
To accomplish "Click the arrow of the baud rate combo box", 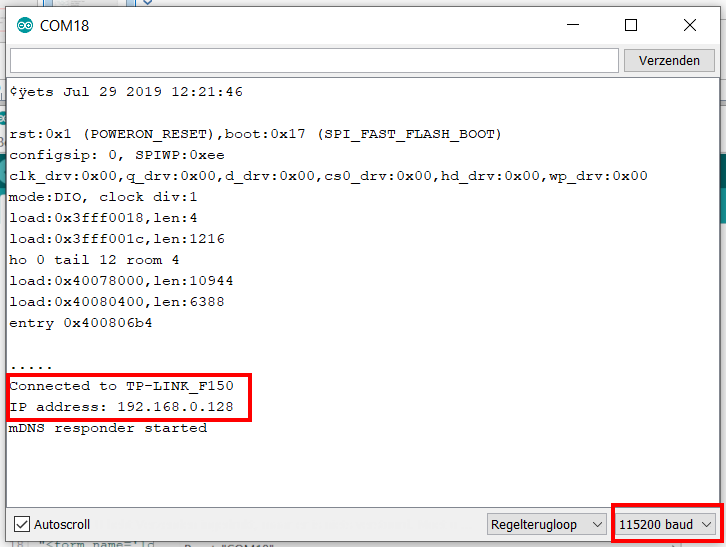I will [x=707, y=524].
